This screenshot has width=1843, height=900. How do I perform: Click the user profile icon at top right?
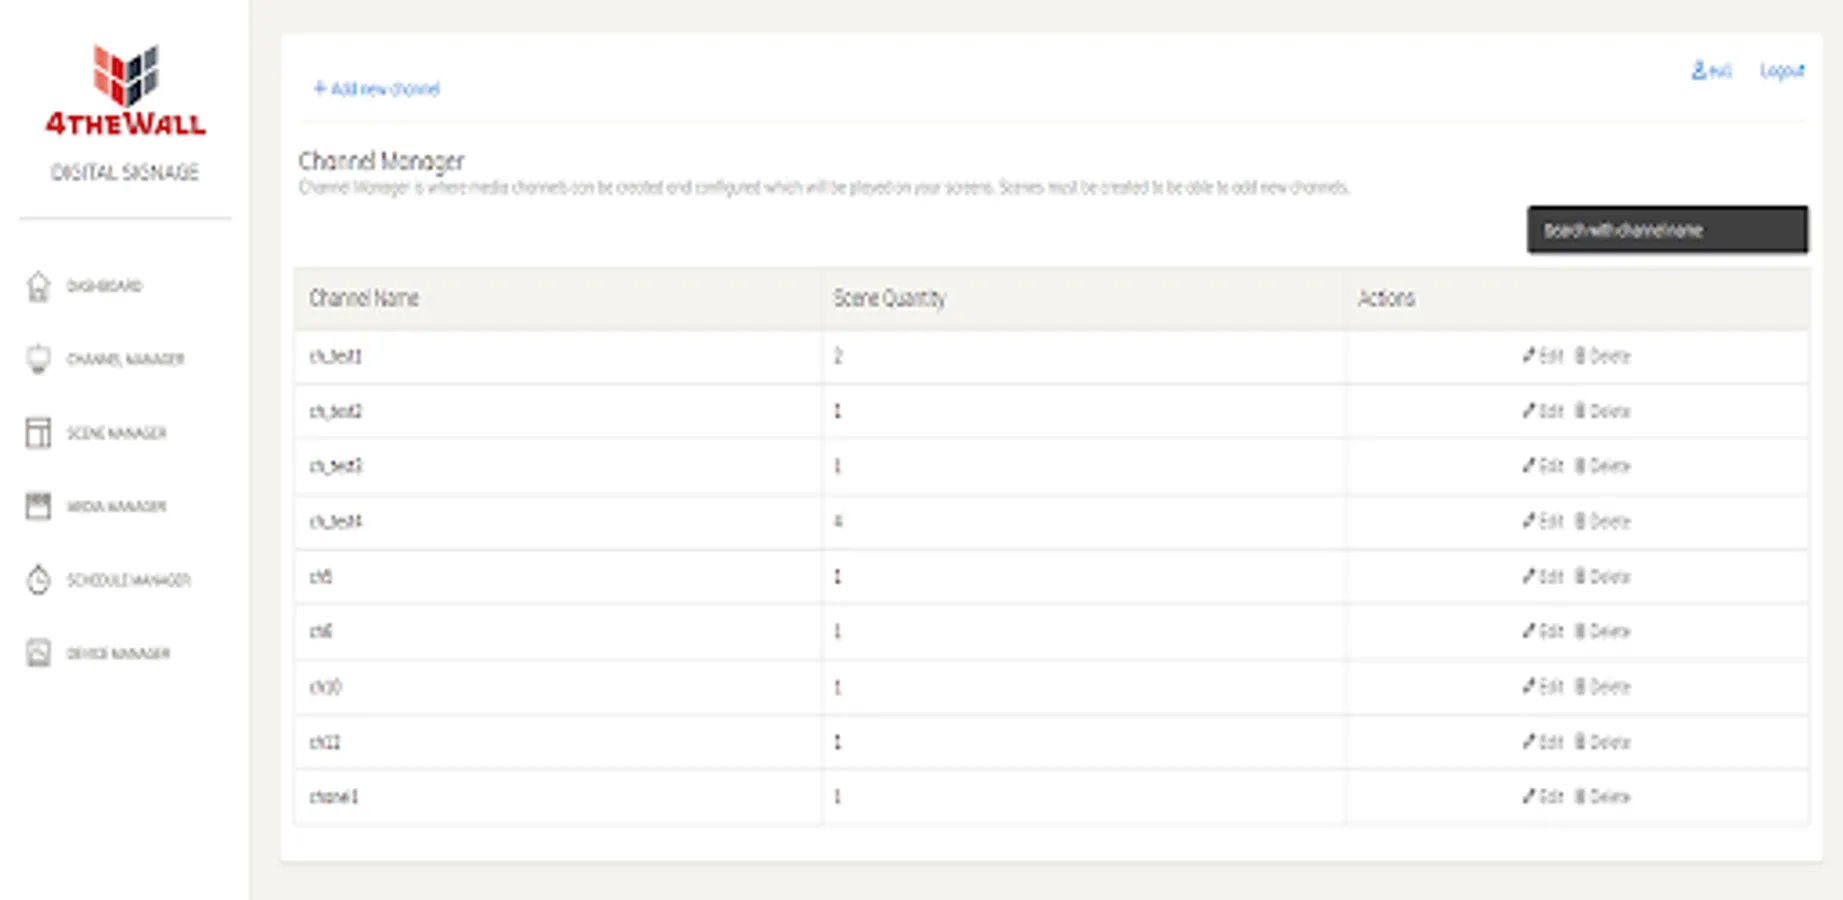pyautogui.click(x=1699, y=70)
